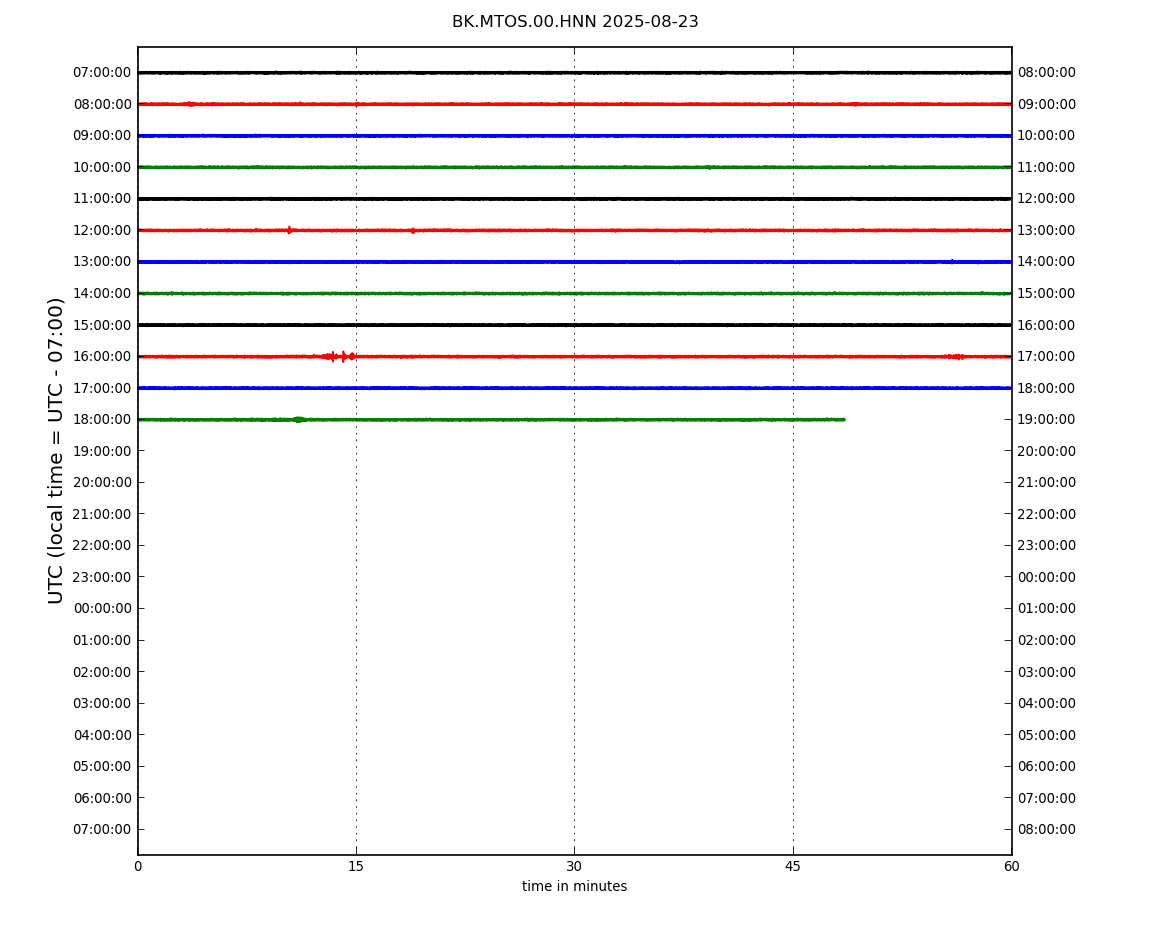The width and height of the screenshot is (1150, 950).
Task: Select the red blip near minute 19 on 12:00:00 trace
Action: tap(413, 230)
